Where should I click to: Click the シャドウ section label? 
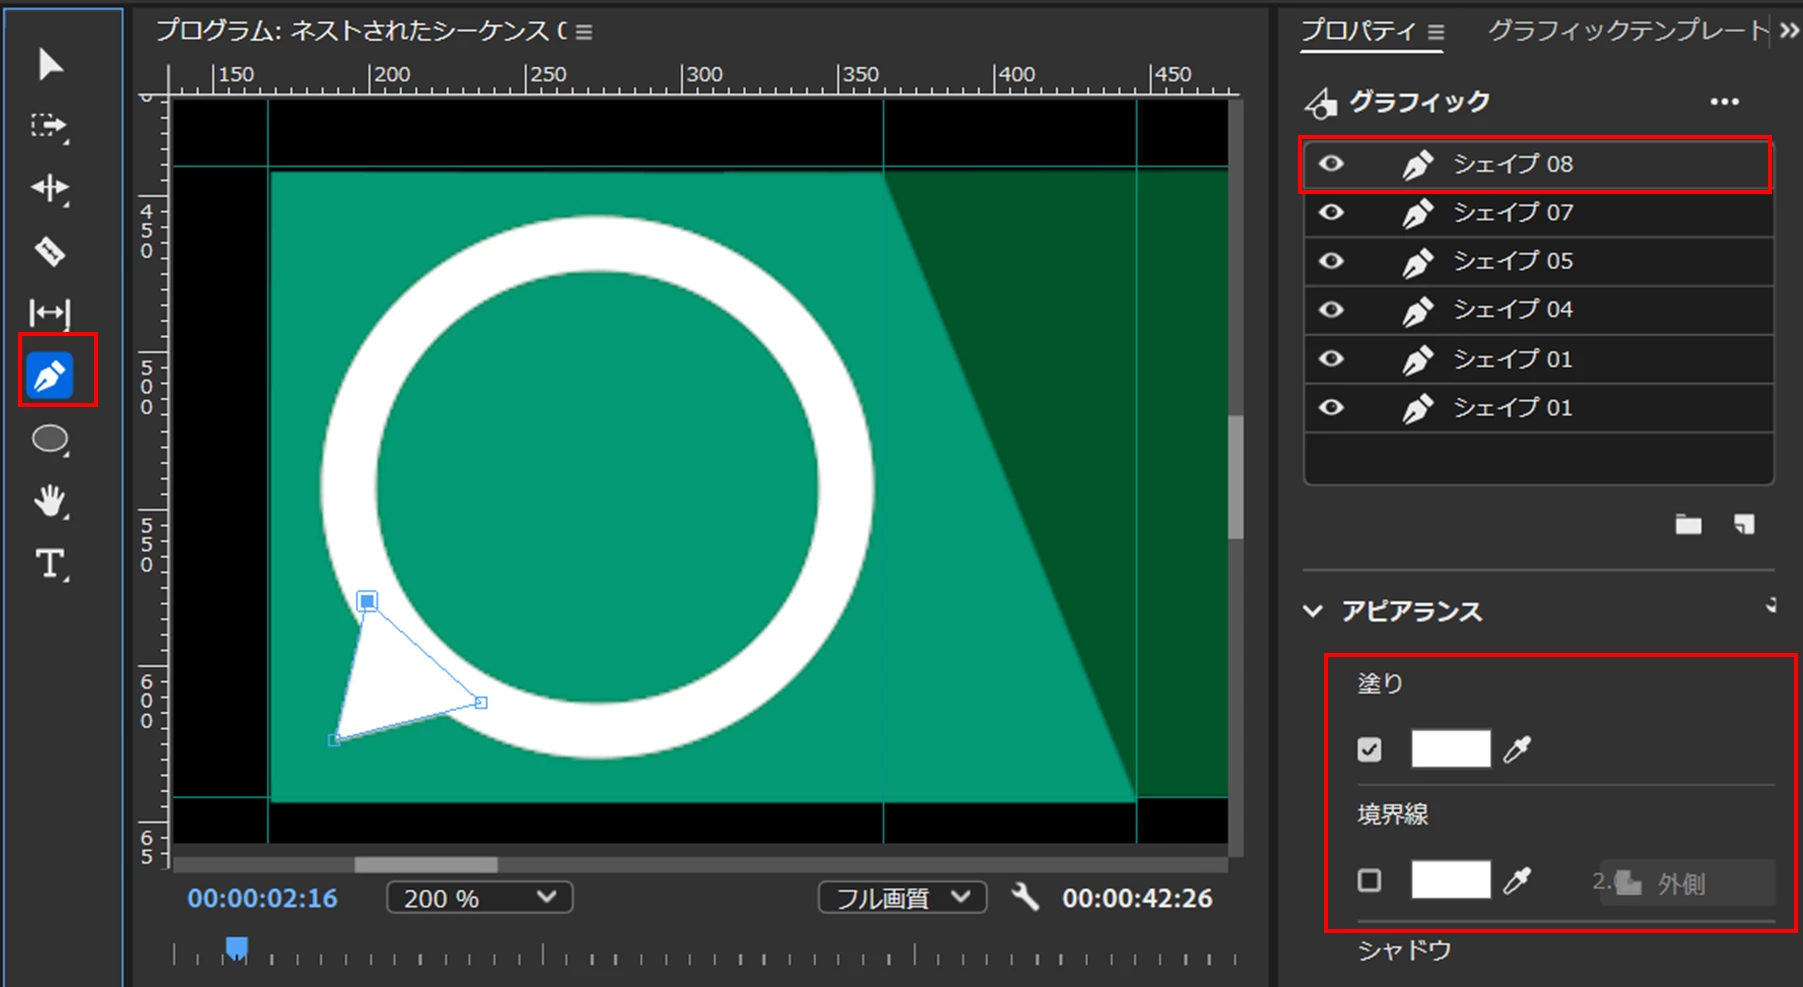coord(1404,950)
